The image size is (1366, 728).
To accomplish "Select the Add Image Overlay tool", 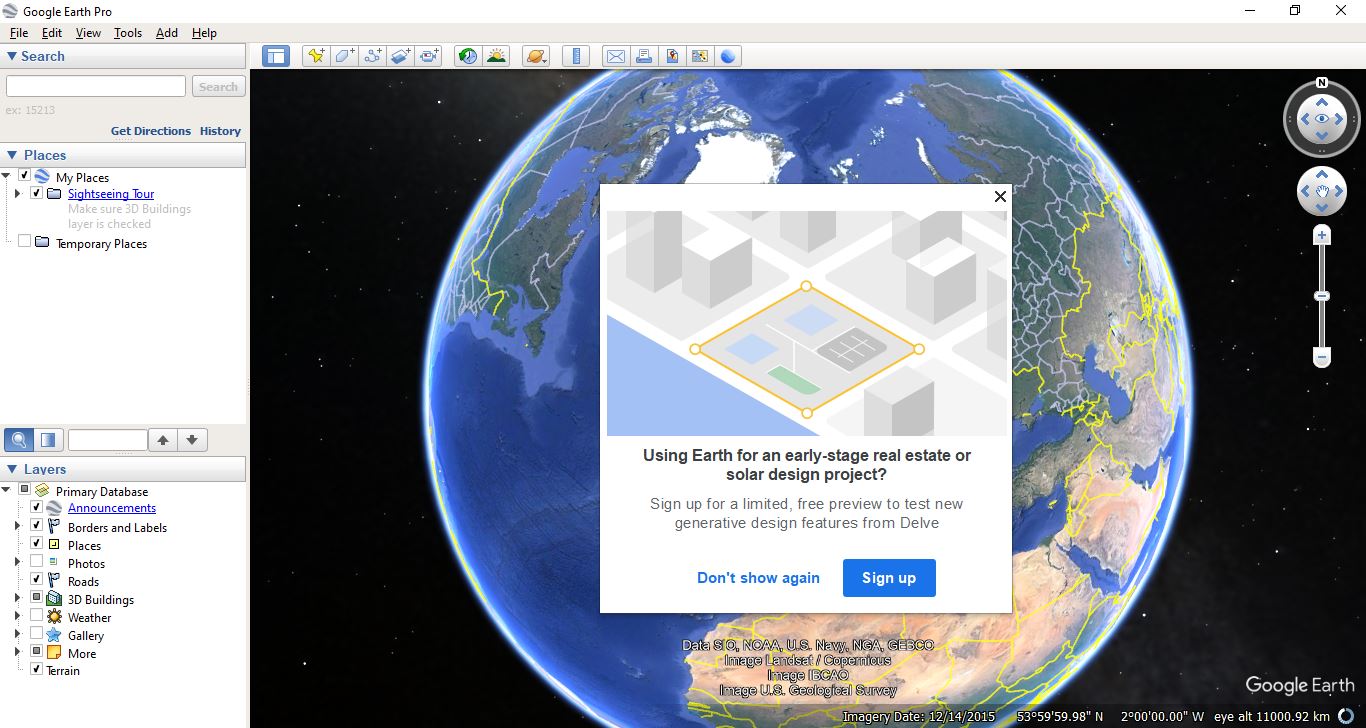I will pyautogui.click(x=401, y=56).
